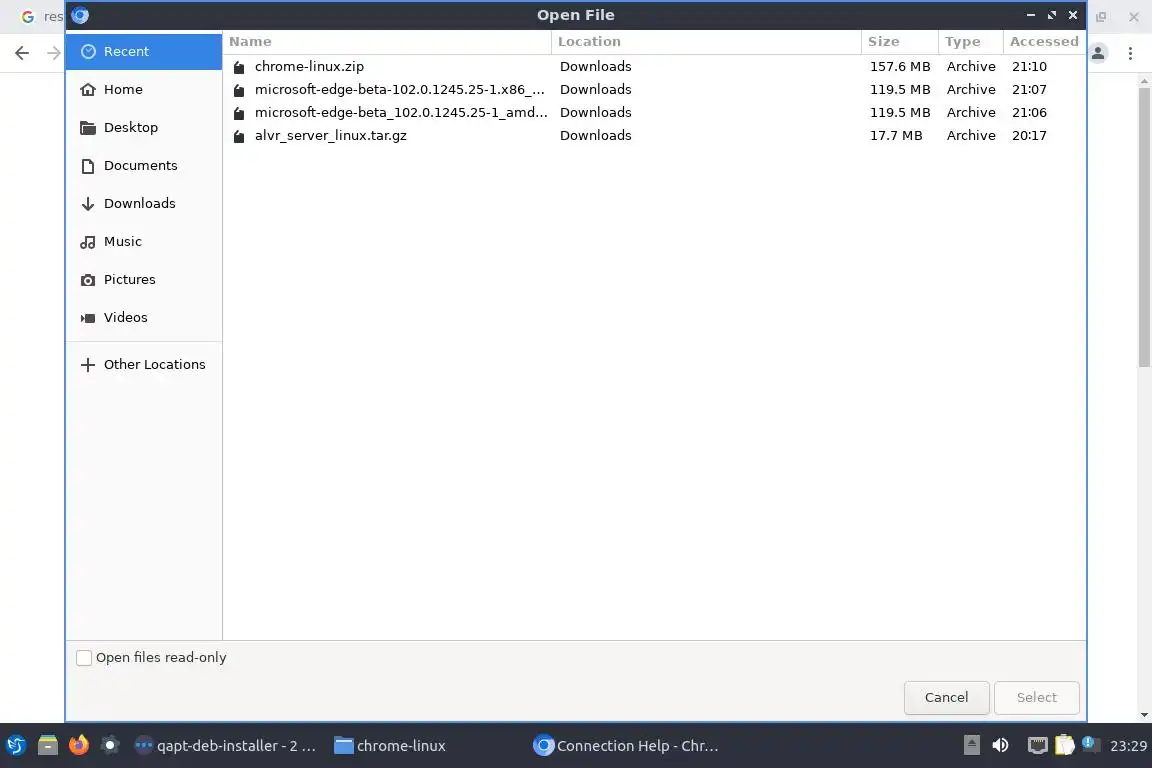Click the Pictures camera icon

pos(88,280)
